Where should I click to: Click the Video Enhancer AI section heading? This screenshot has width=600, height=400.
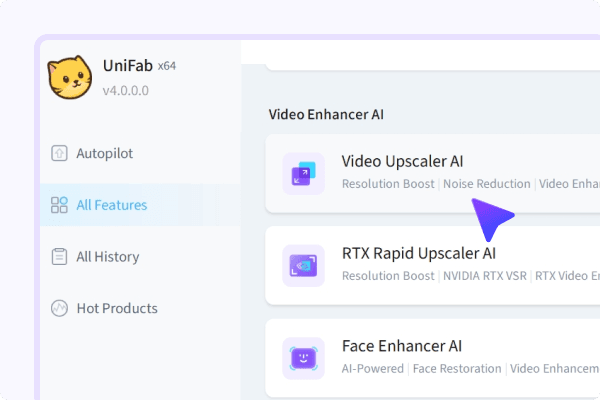click(x=325, y=114)
